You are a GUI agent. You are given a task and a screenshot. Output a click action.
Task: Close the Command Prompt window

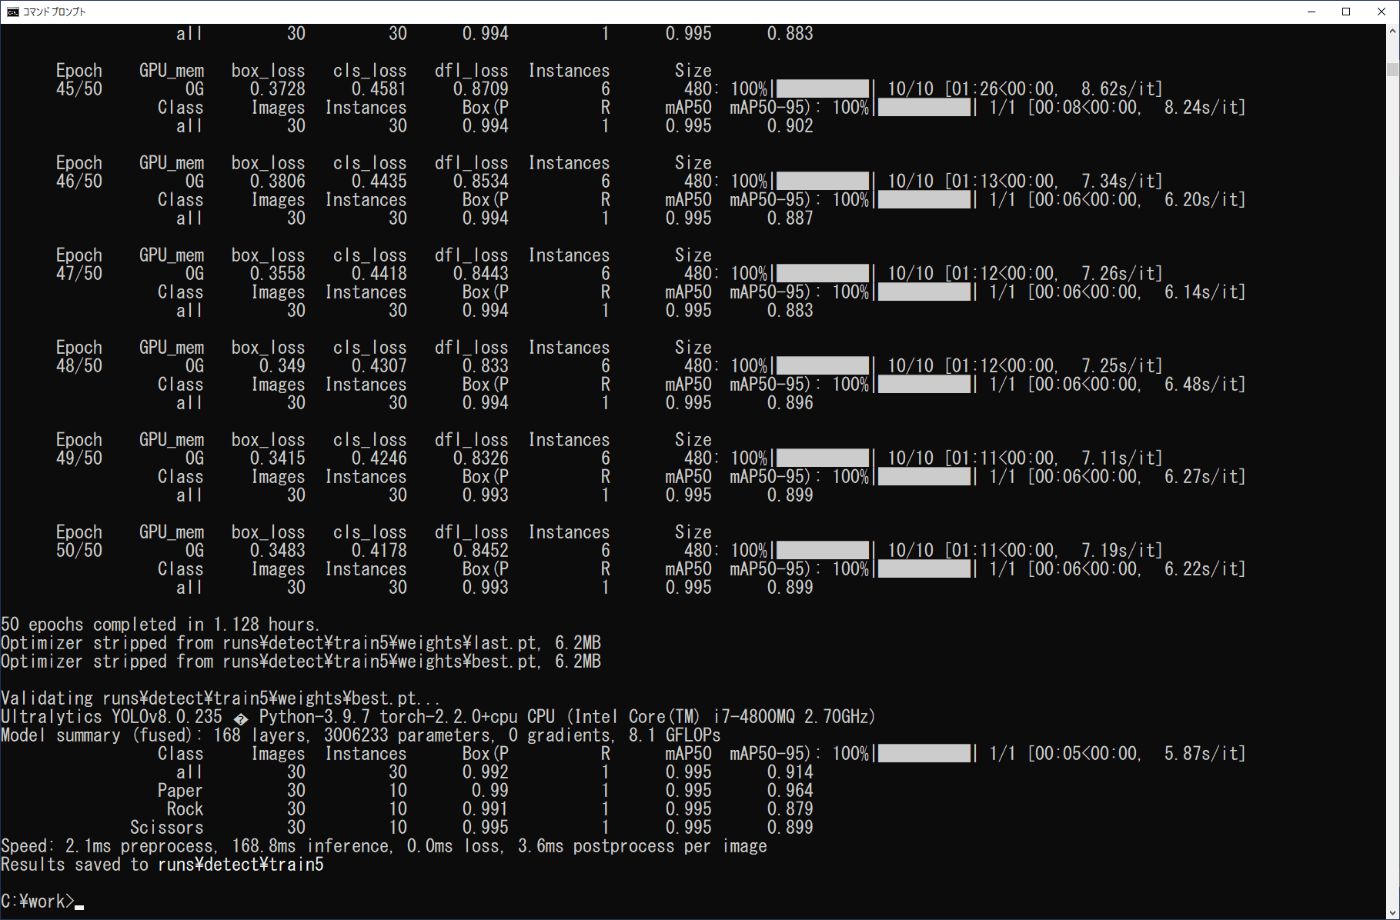pos(1382,12)
